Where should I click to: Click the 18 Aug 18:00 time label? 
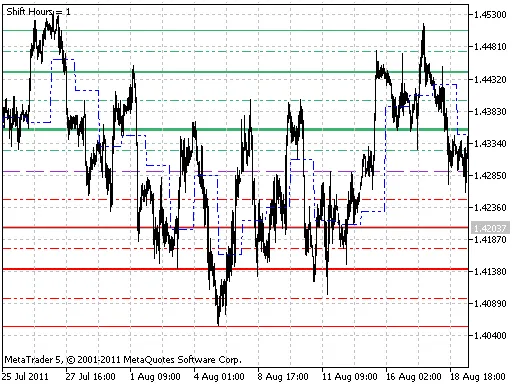[478, 377]
